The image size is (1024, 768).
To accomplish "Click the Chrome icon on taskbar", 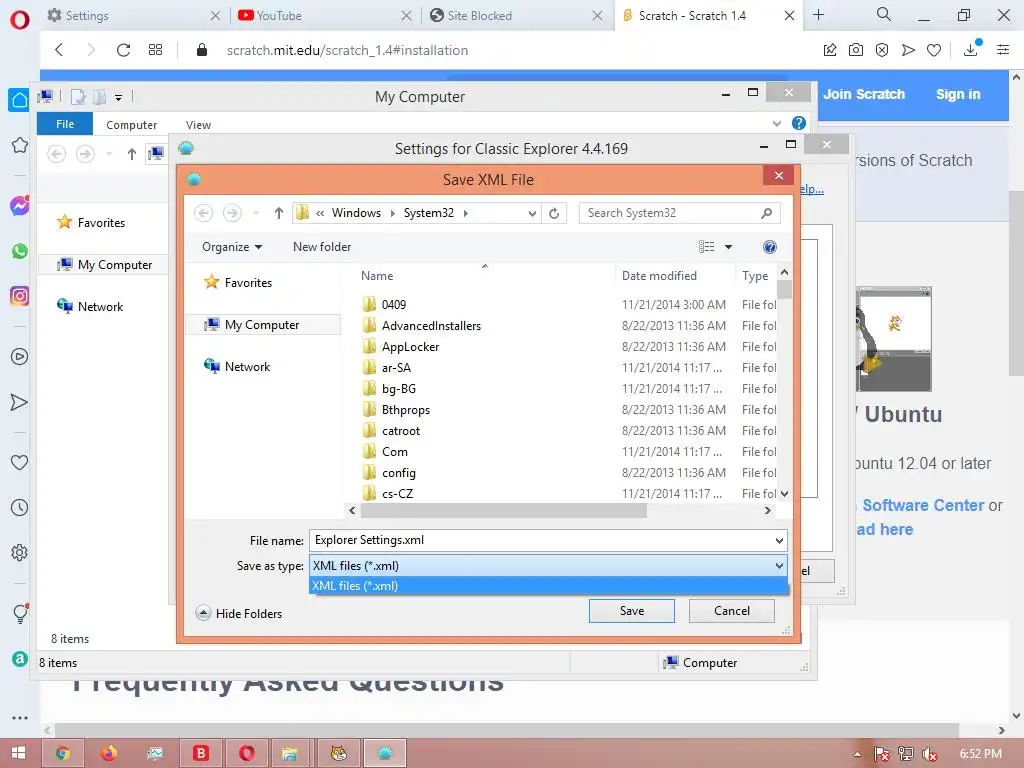I will [x=63, y=754].
